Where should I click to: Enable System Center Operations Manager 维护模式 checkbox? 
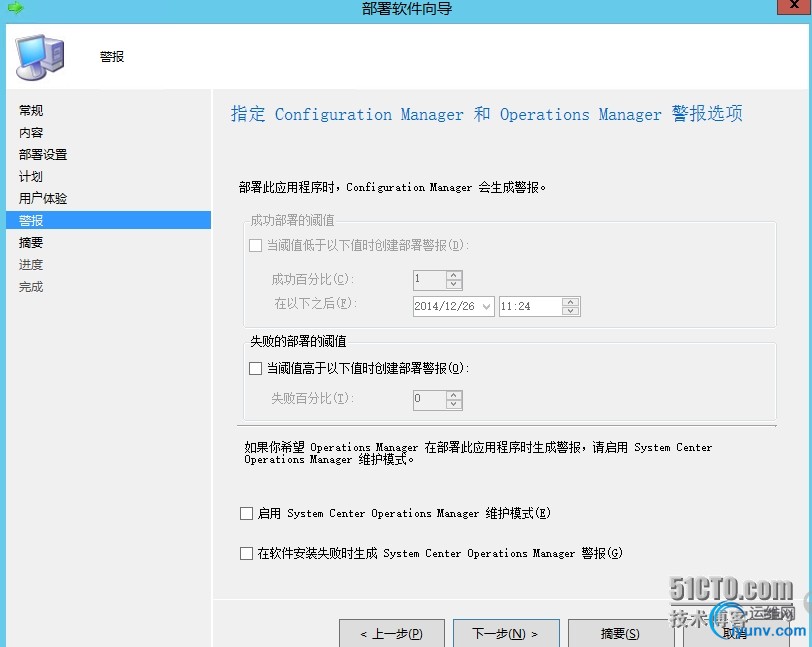[246, 513]
